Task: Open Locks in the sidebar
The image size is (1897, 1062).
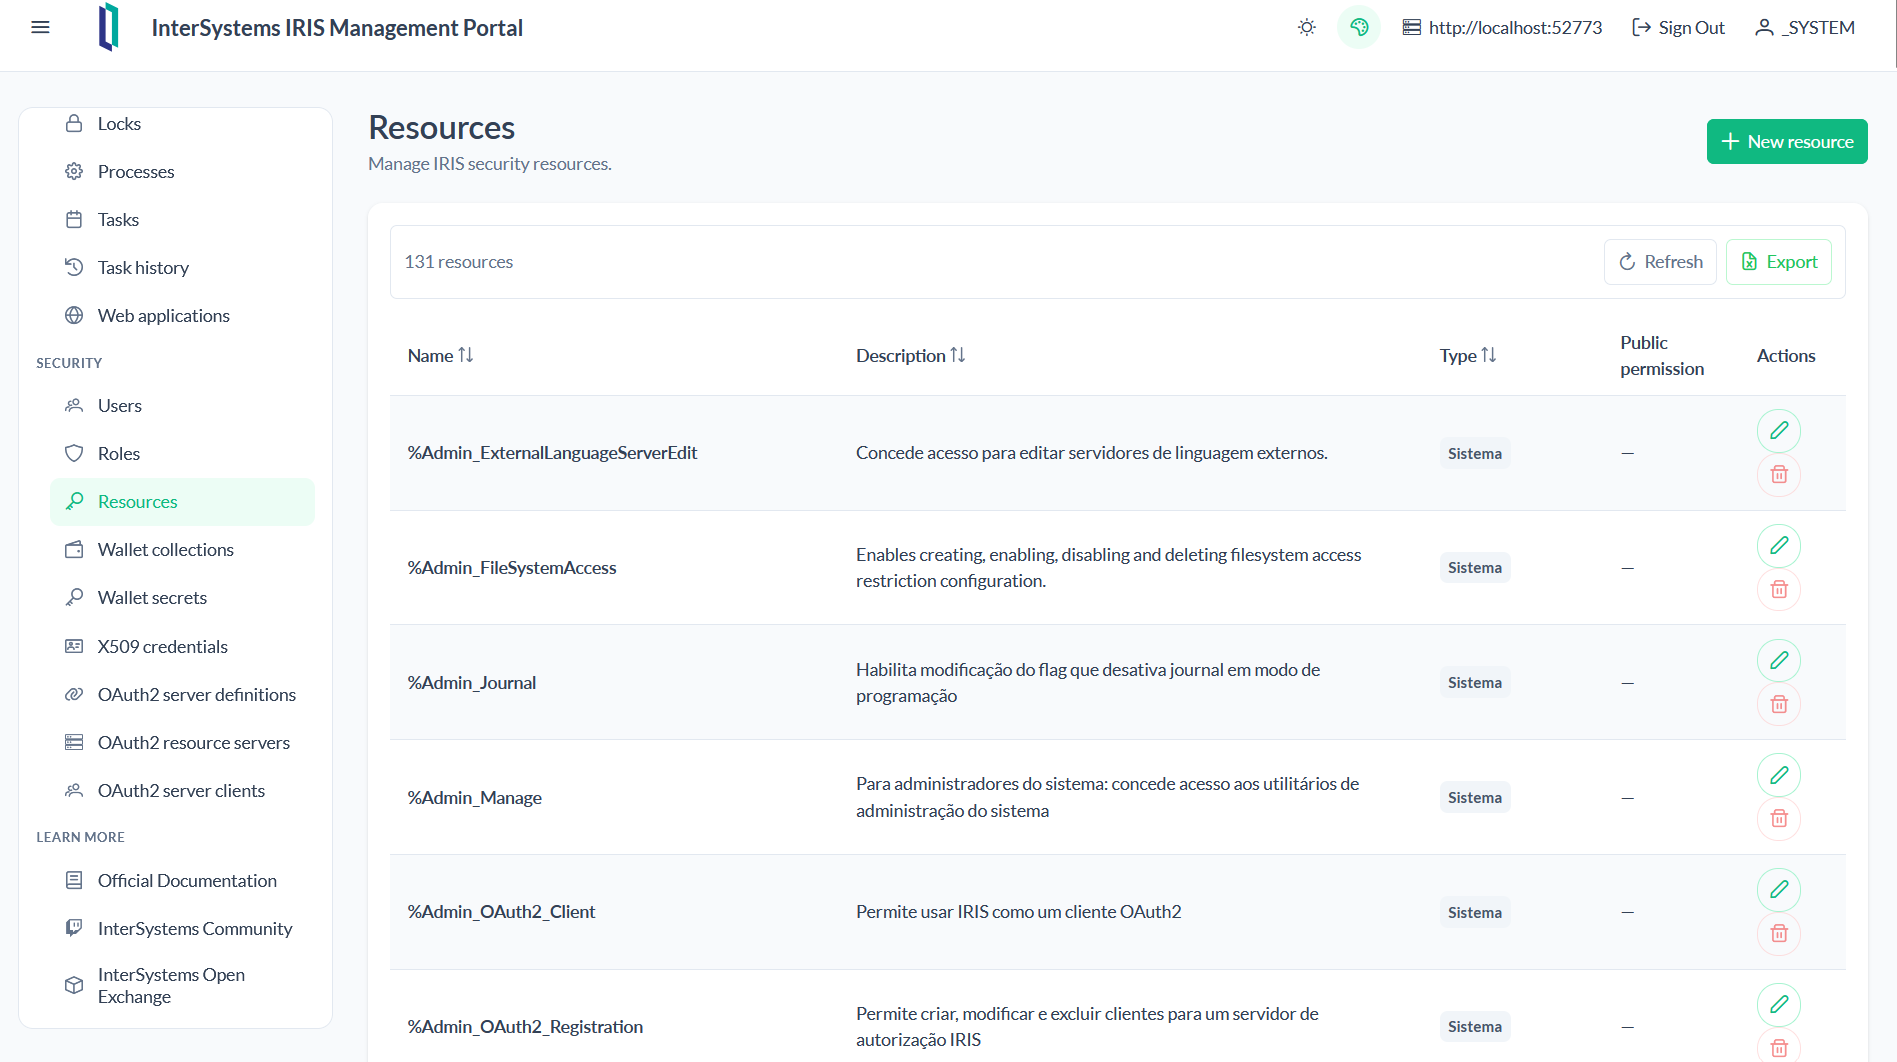Action: 182,124
